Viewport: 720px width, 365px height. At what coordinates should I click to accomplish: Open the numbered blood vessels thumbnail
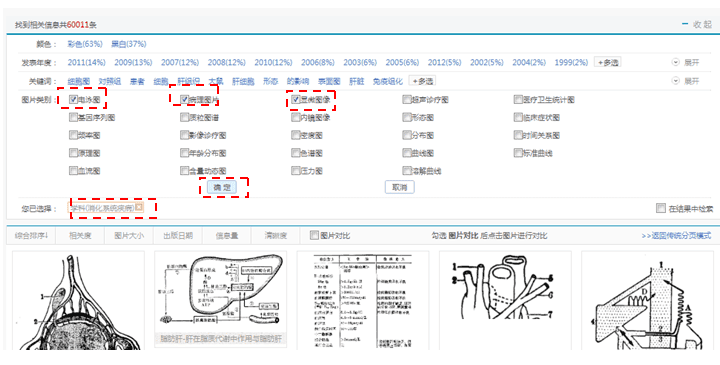(505, 301)
